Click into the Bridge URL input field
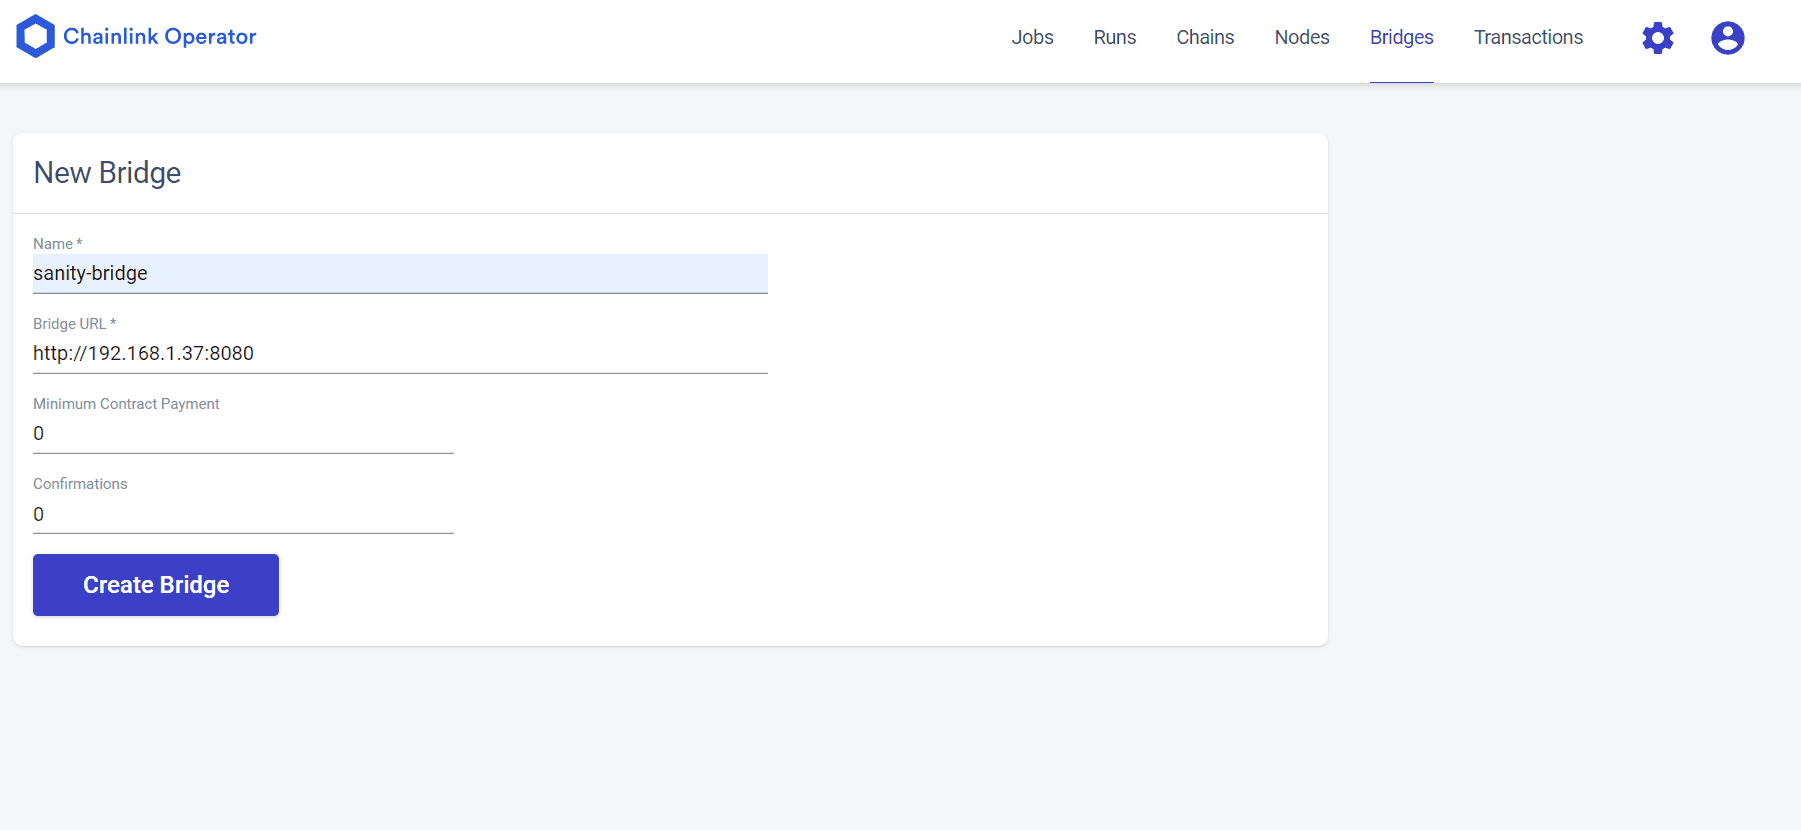Image resolution: width=1801 pixels, height=830 pixels. coord(400,353)
